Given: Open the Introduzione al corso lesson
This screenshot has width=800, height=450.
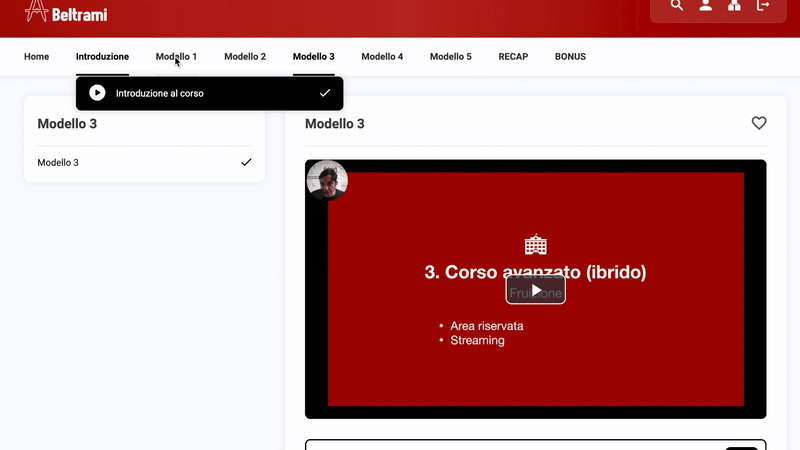Looking at the screenshot, I should [x=160, y=93].
